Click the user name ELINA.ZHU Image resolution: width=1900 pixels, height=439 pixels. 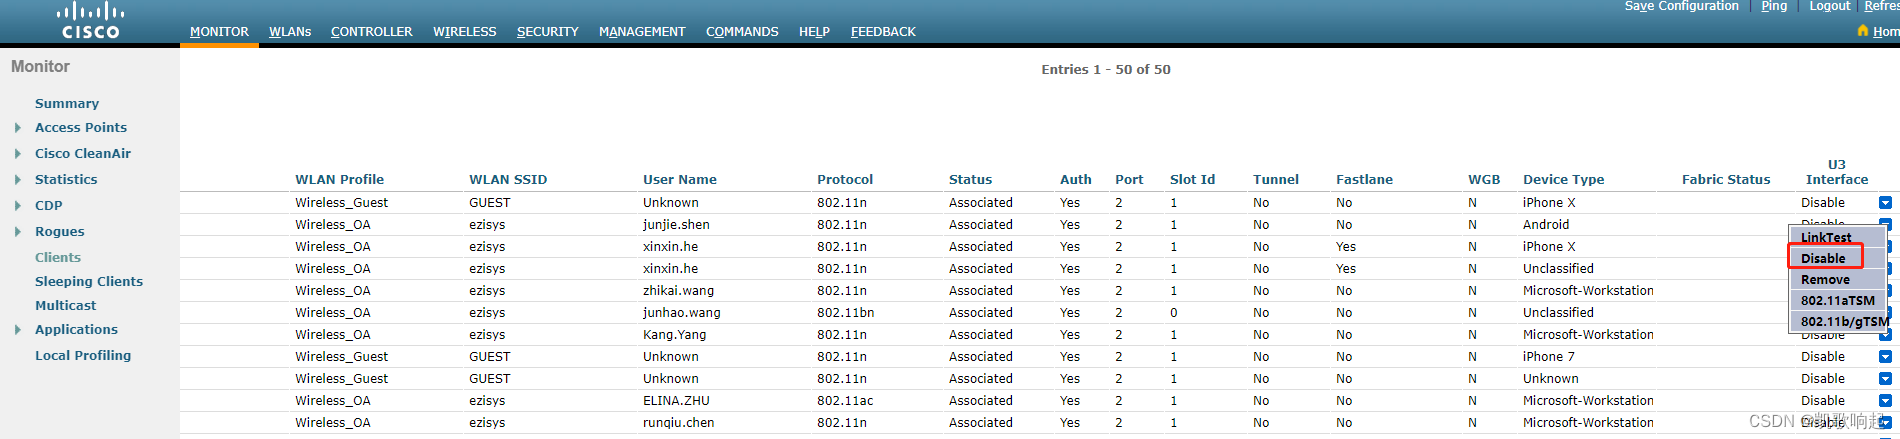676,401
